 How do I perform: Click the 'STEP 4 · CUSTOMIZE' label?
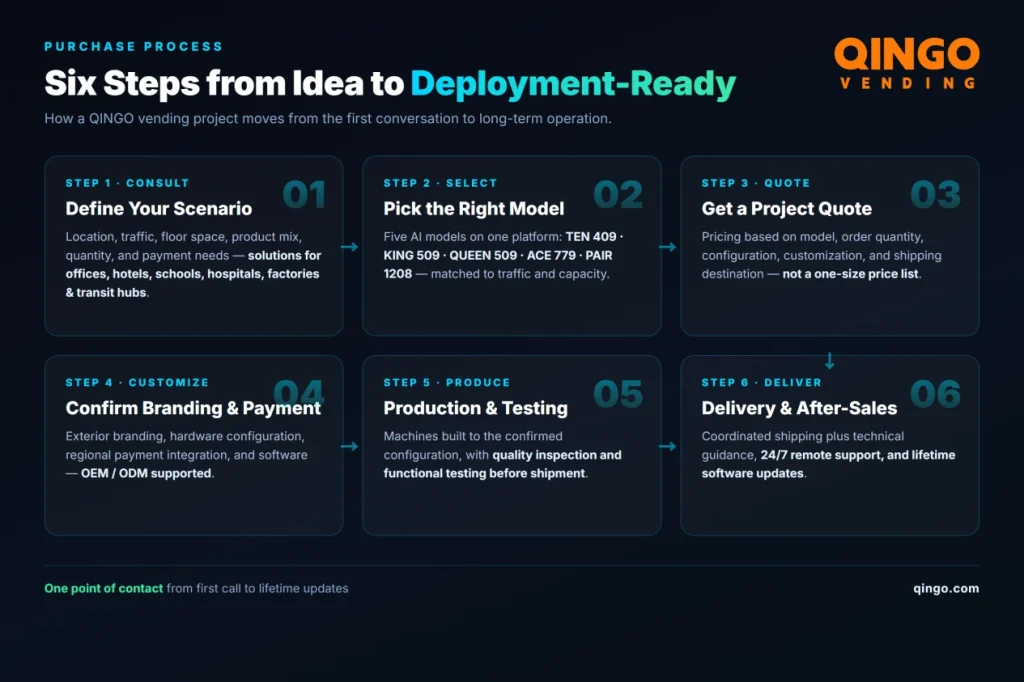137,382
